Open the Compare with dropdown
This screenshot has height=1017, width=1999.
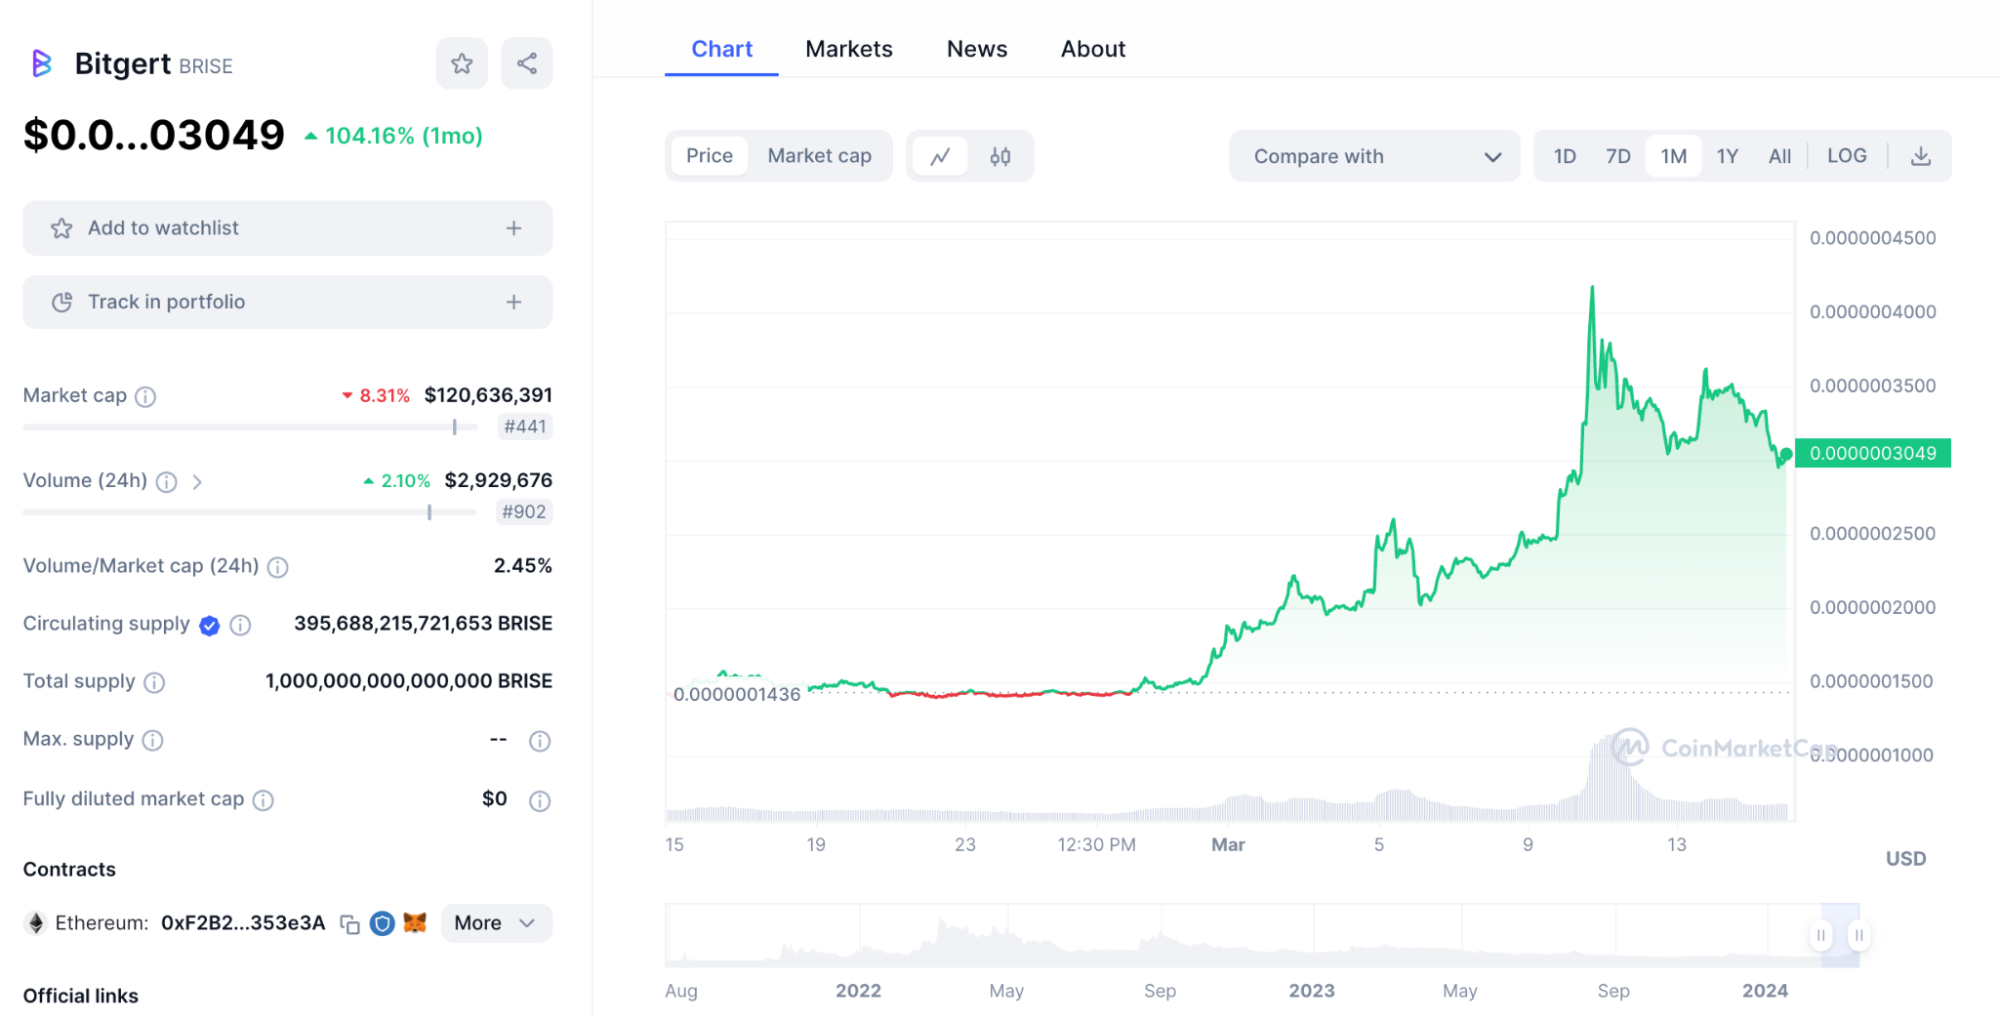click(x=1374, y=156)
